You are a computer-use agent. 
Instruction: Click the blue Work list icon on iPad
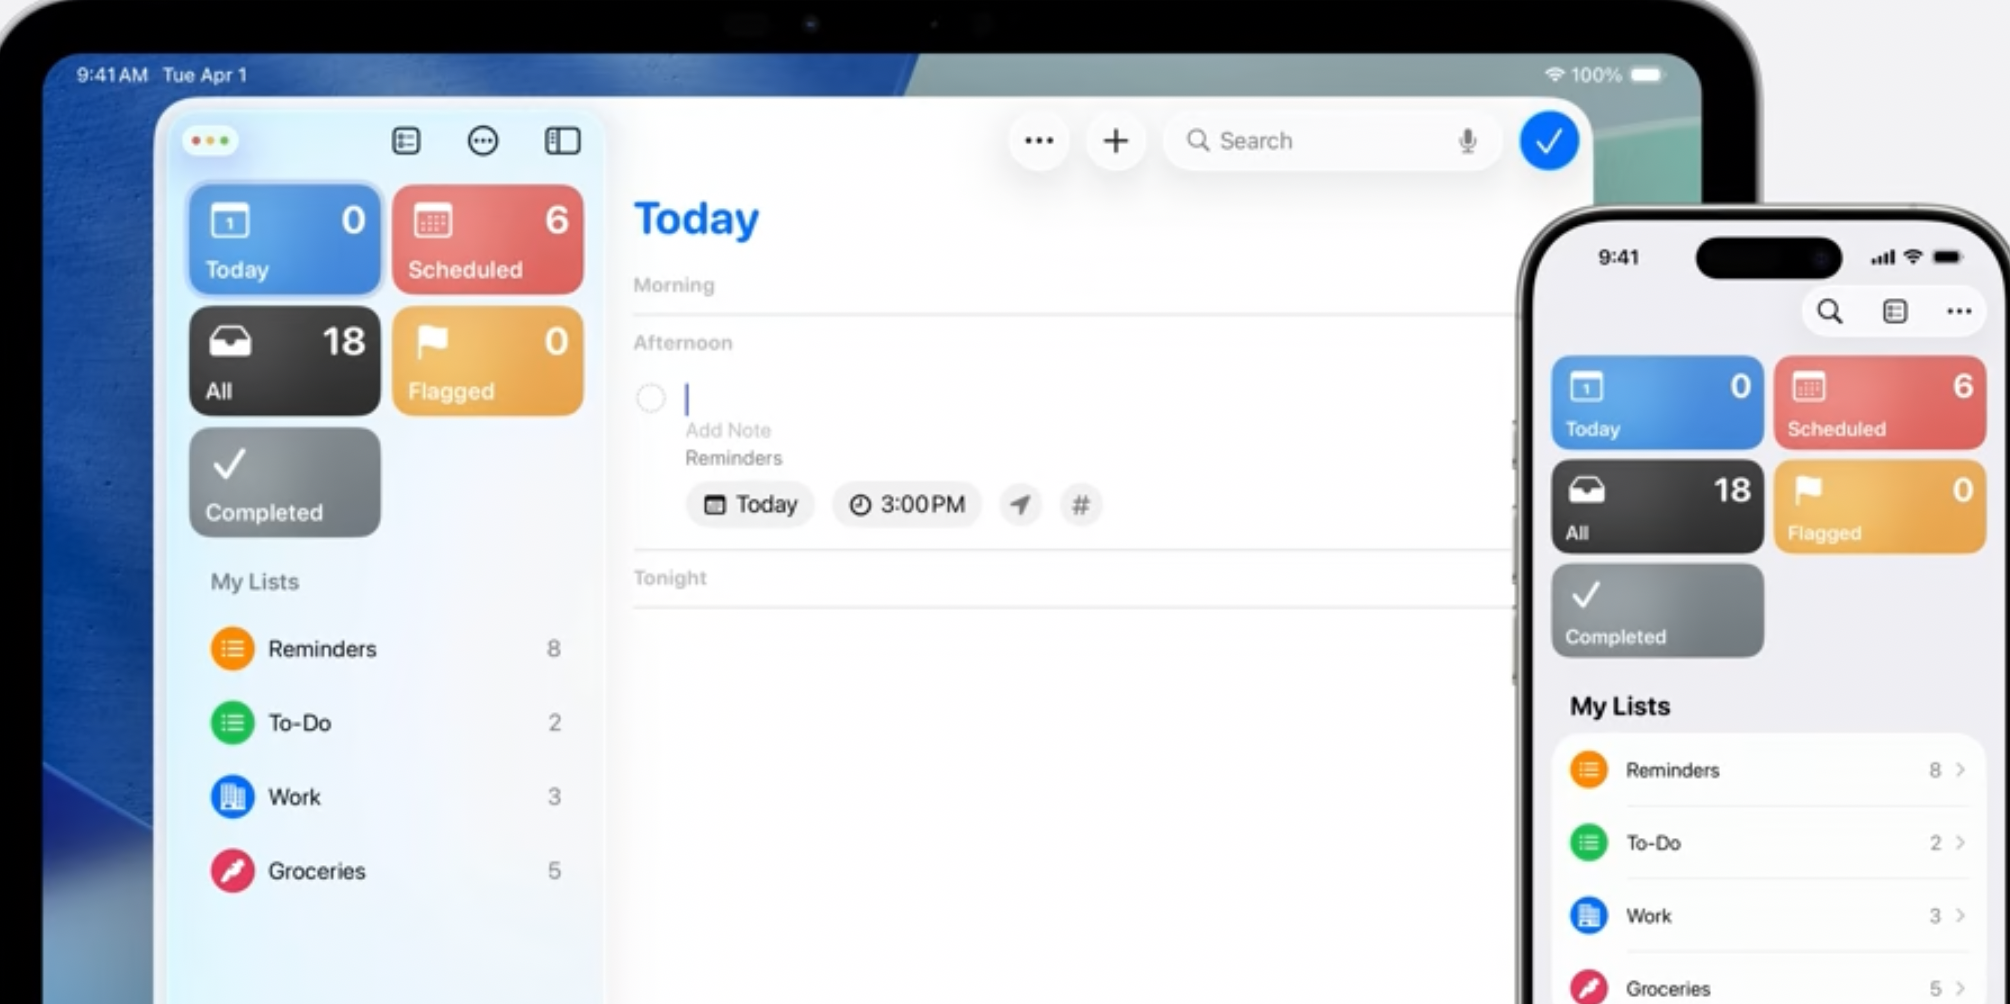click(232, 797)
